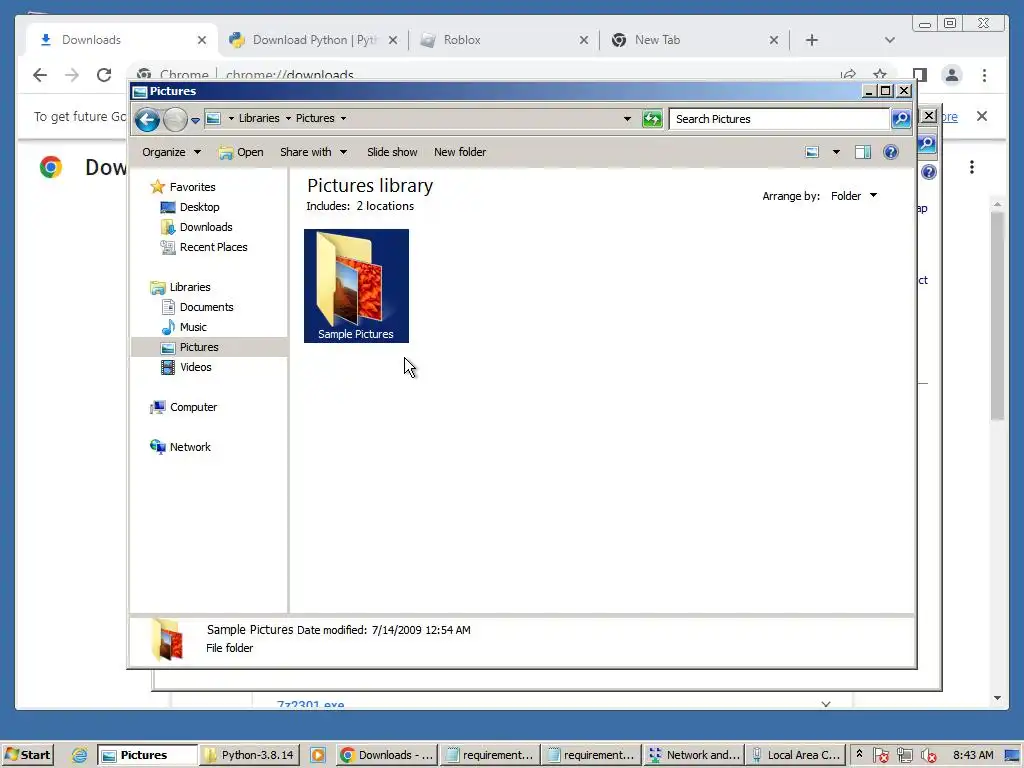The height and width of the screenshot is (768, 1024).
Task: Click Chrome back arrow
Action: (40, 75)
